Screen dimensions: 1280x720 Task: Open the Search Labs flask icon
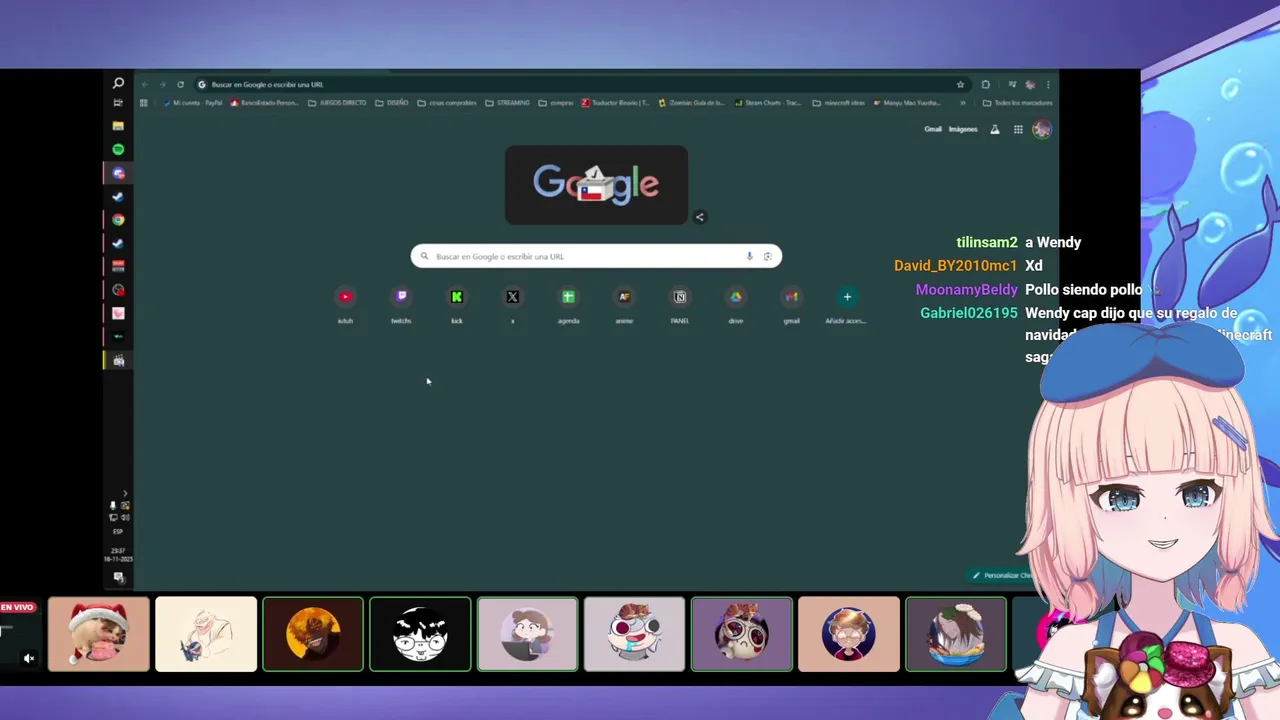point(995,129)
